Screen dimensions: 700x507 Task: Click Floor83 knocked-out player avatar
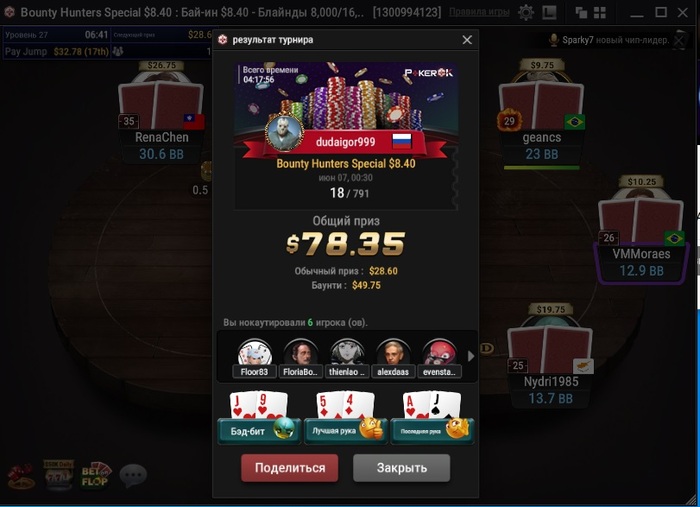pos(254,352)
